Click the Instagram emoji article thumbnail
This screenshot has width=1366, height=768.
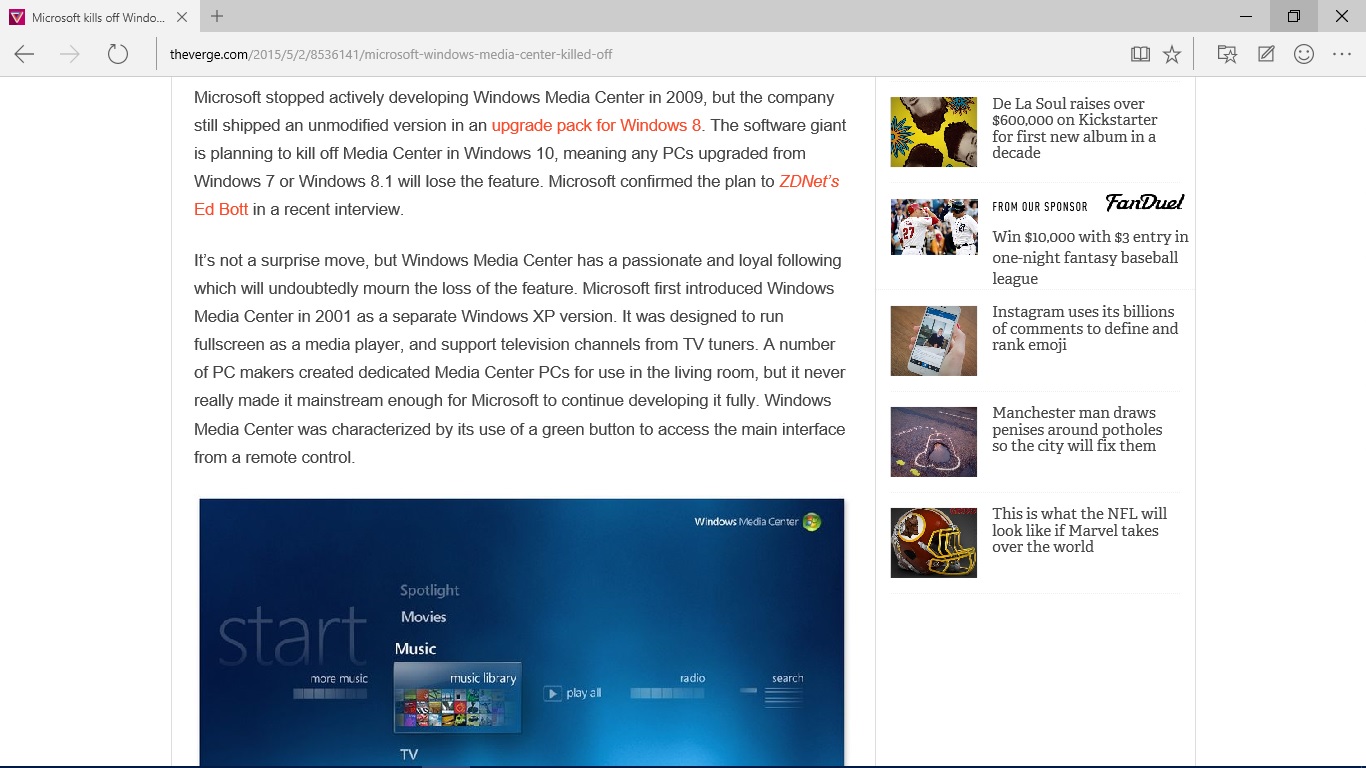933,341
